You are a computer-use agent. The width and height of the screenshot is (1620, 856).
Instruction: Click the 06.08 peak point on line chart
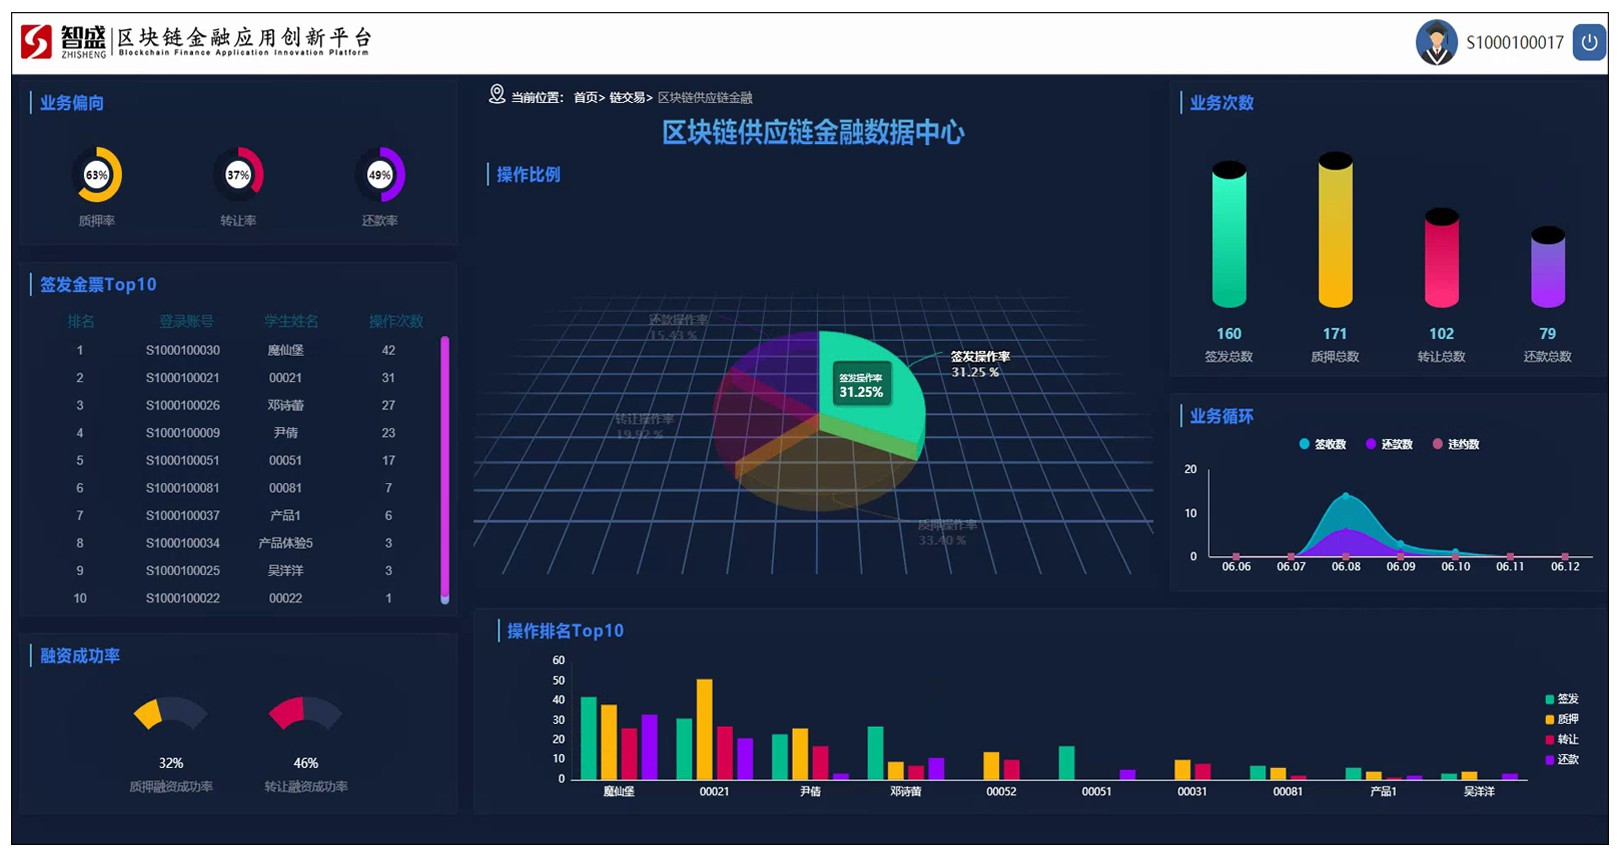[1346, 495]
